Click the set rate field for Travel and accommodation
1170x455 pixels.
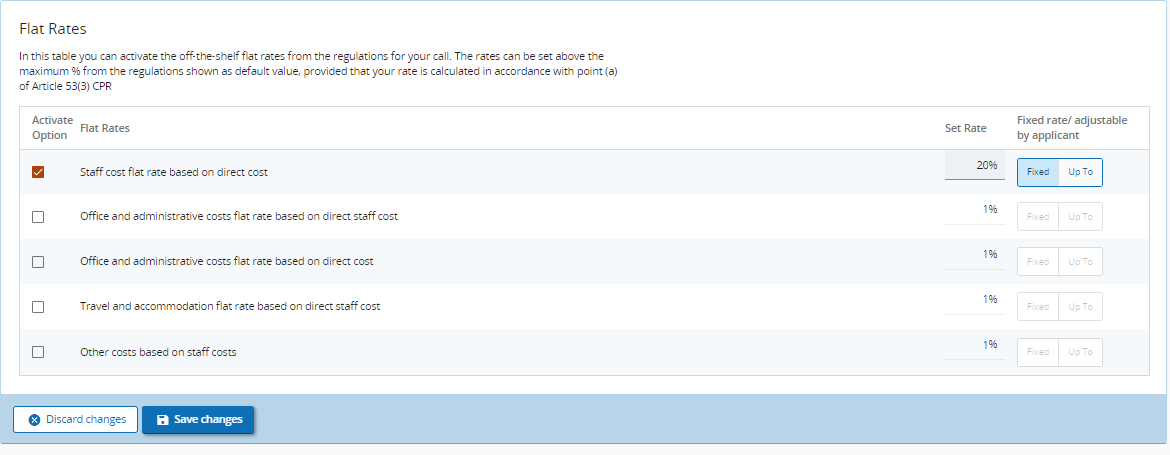[x=974, y=300]
